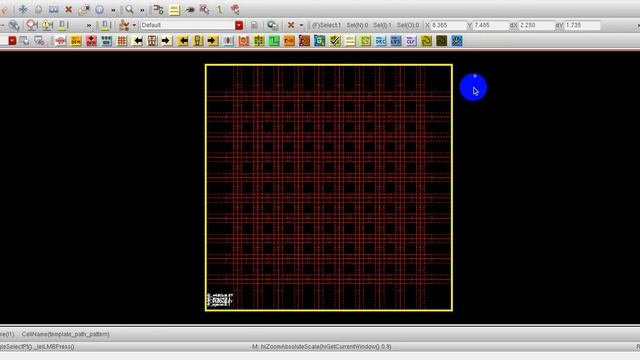This screenshot has height=360, width=640.
Task: Expand second toolbar overflow chevron
Action: pyautogui.click(x=89, y=25)
